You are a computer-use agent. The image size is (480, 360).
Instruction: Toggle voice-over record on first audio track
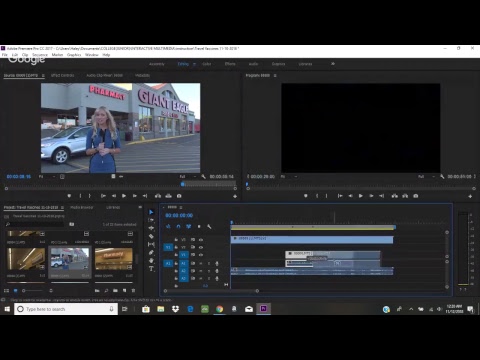point(217,263)
